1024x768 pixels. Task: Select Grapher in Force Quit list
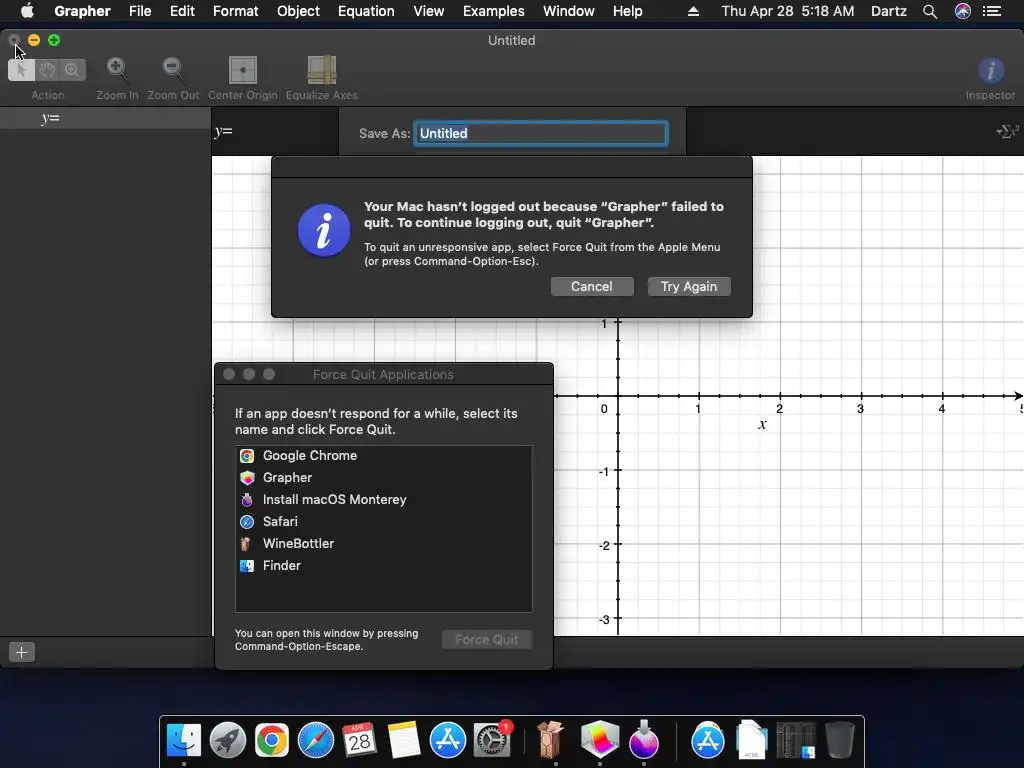coord(383,477)
